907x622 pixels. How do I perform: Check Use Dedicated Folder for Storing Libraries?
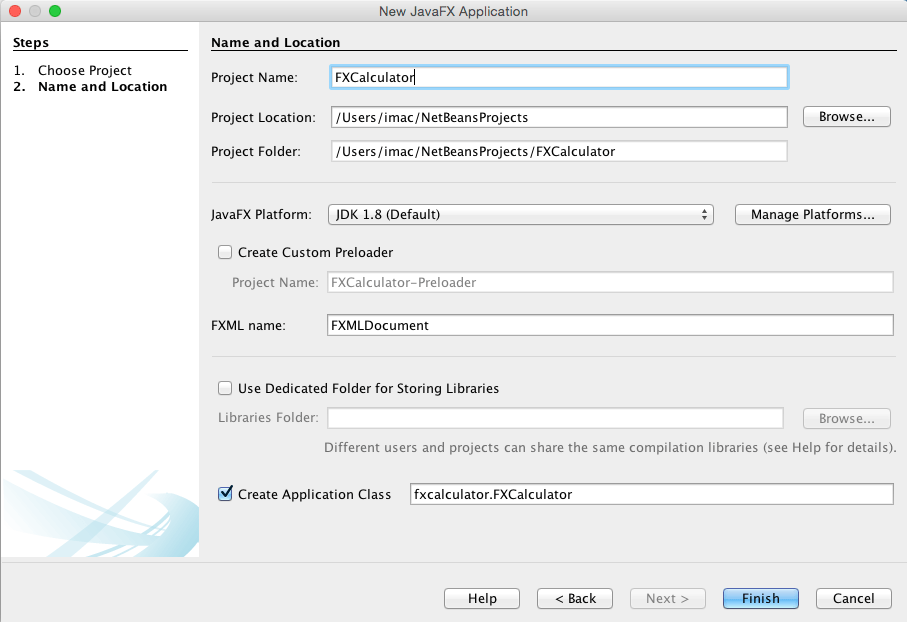pos(225,388)
